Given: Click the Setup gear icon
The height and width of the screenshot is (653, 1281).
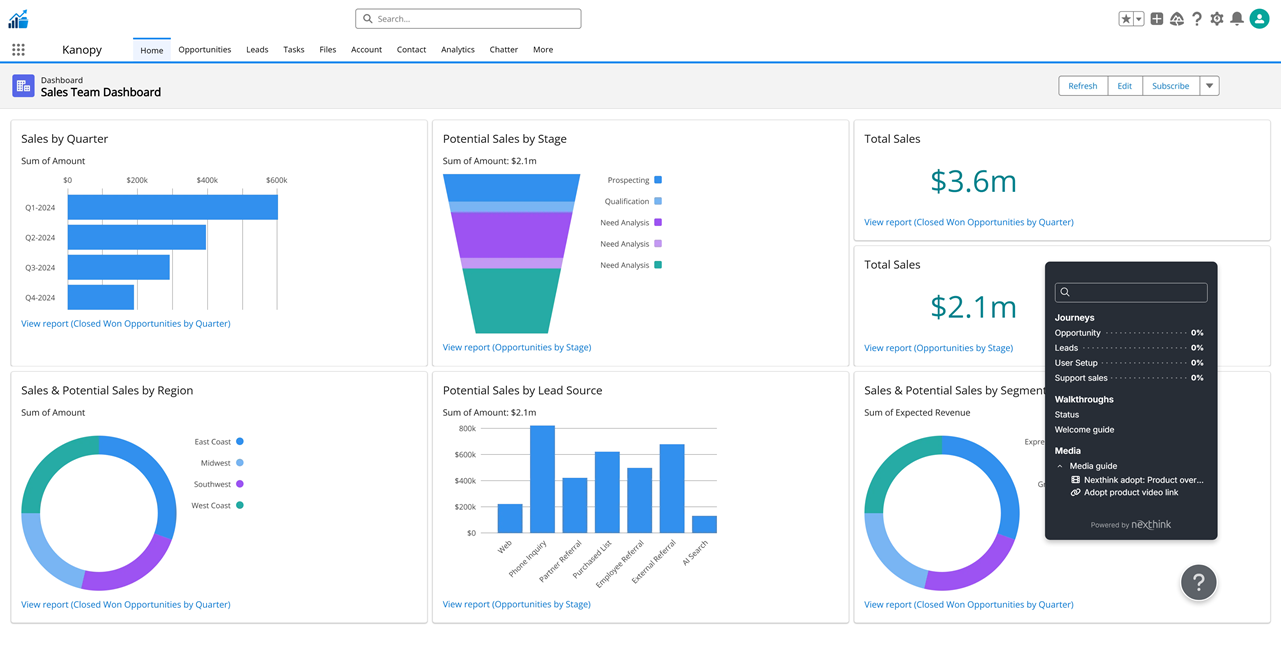Looking at the screenshot, I should tap(1217, 19).
